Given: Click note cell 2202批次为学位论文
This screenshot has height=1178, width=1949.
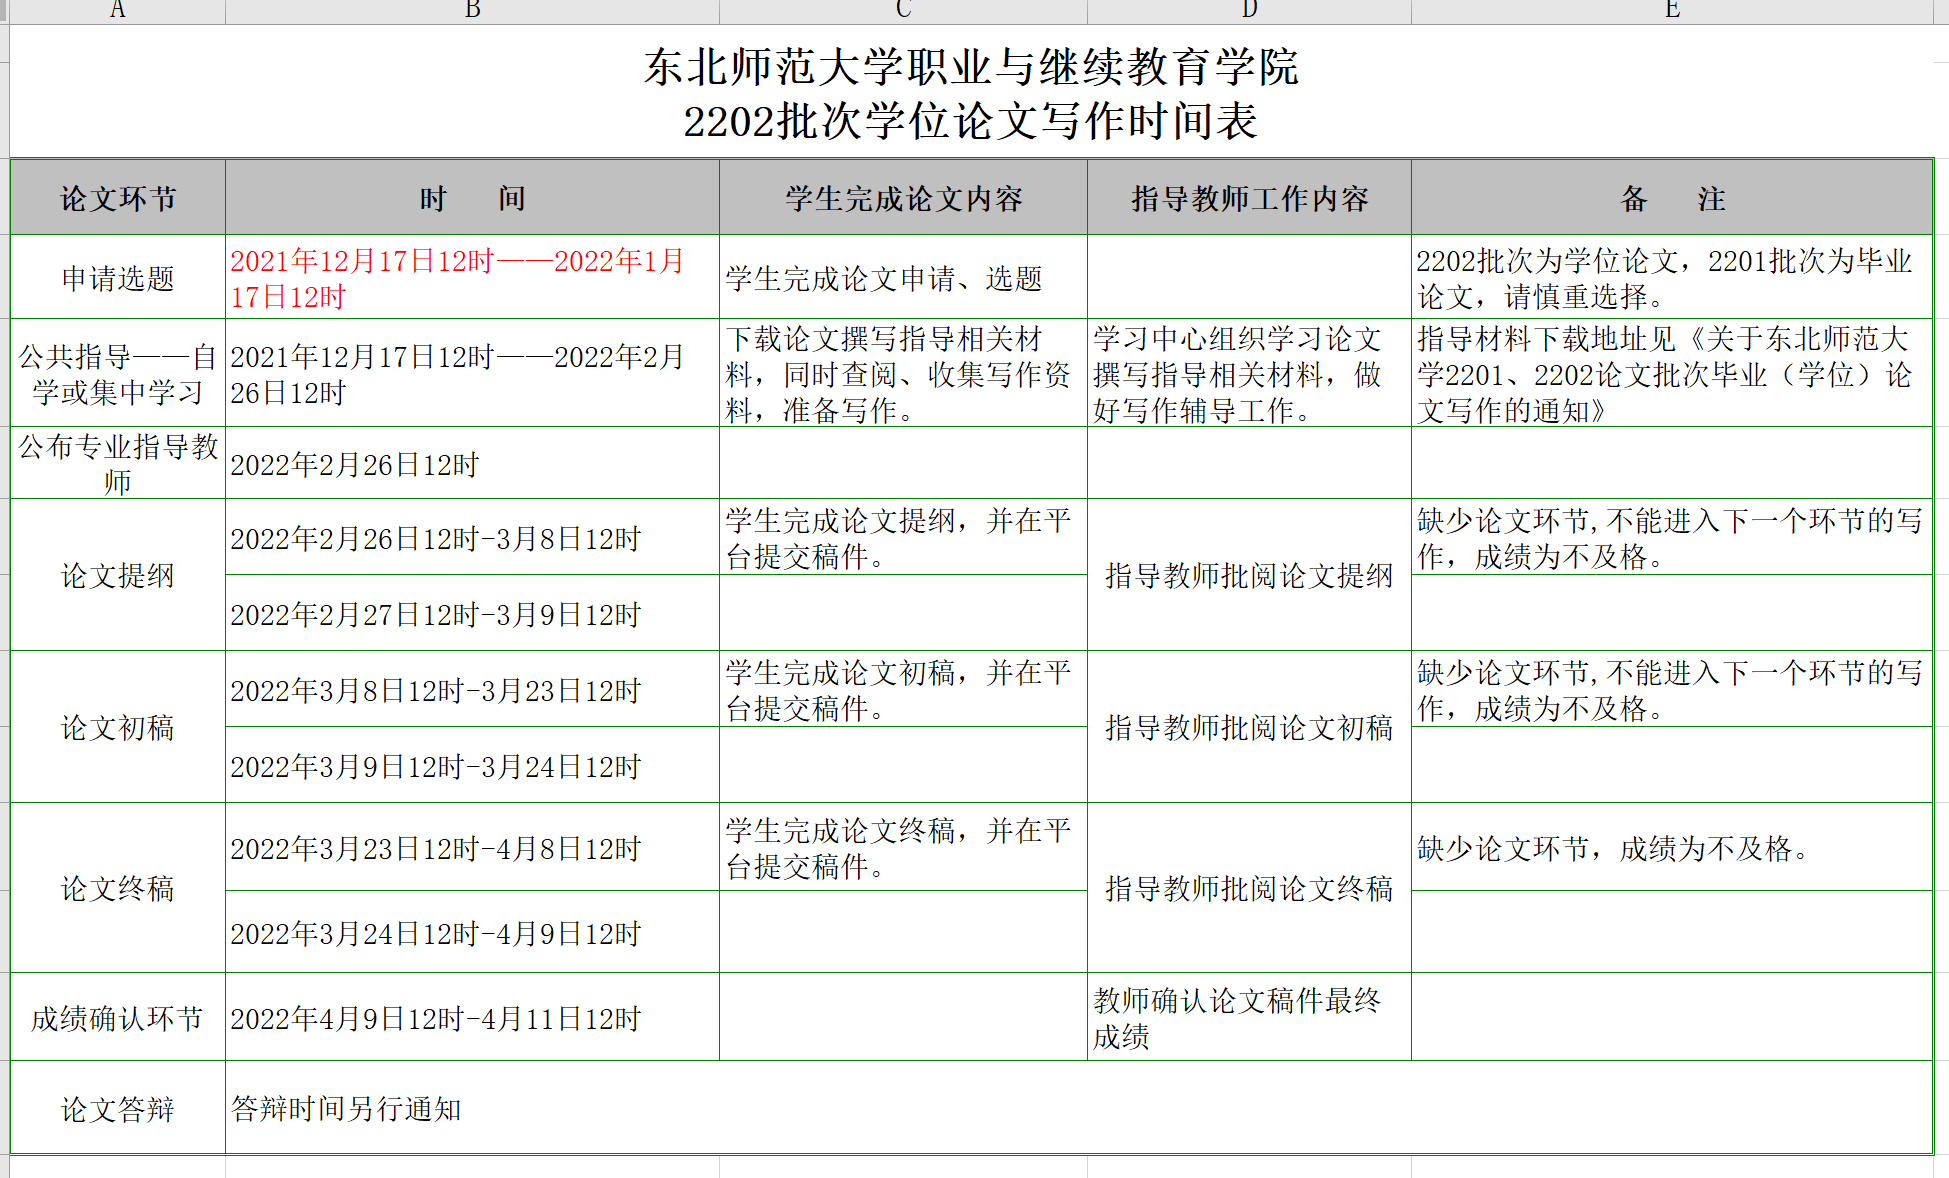Looking at the screenshot, I should pos(1672,277).
